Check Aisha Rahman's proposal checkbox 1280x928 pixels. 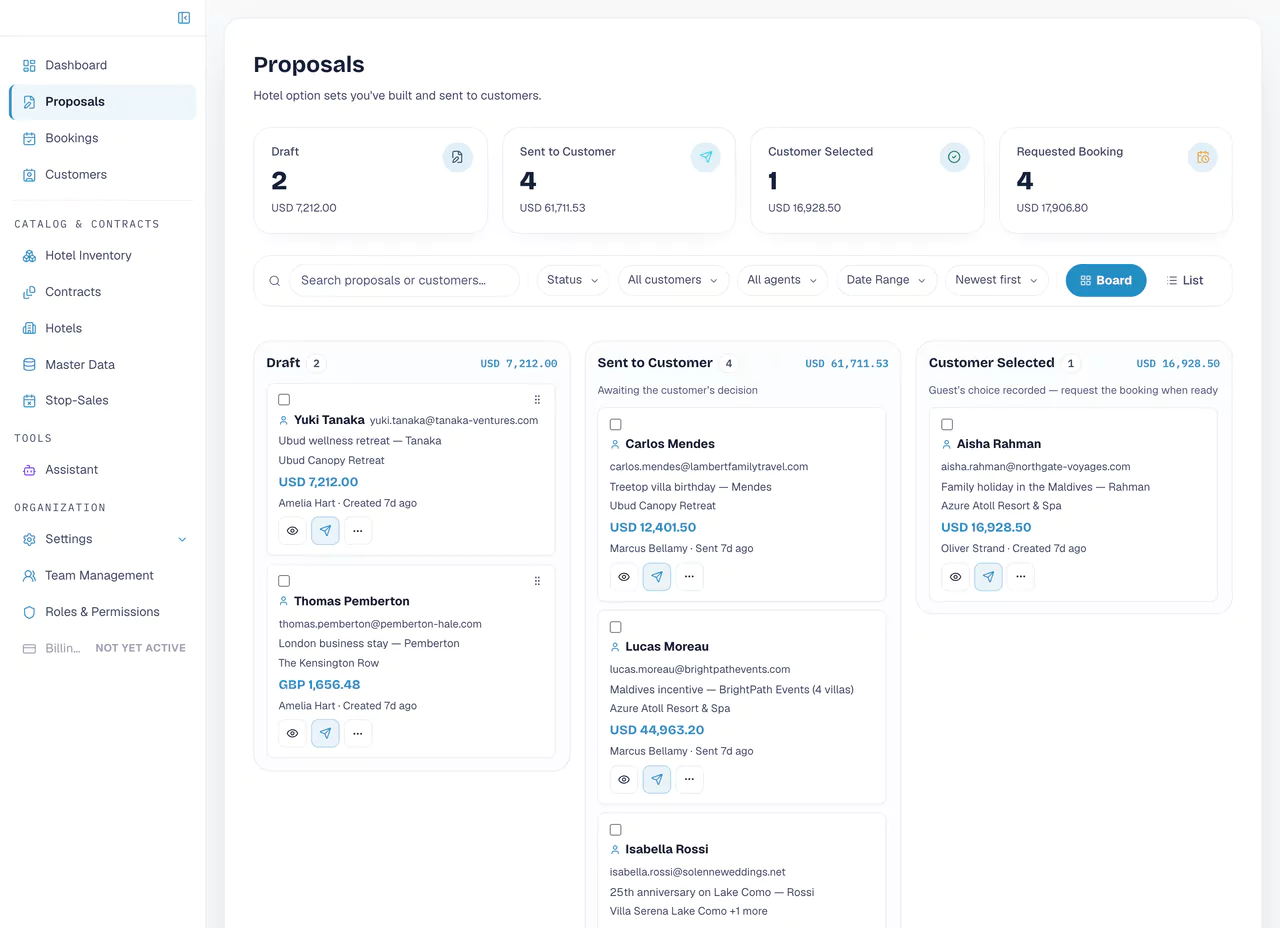pyautogui.click(x=947, y=425)
